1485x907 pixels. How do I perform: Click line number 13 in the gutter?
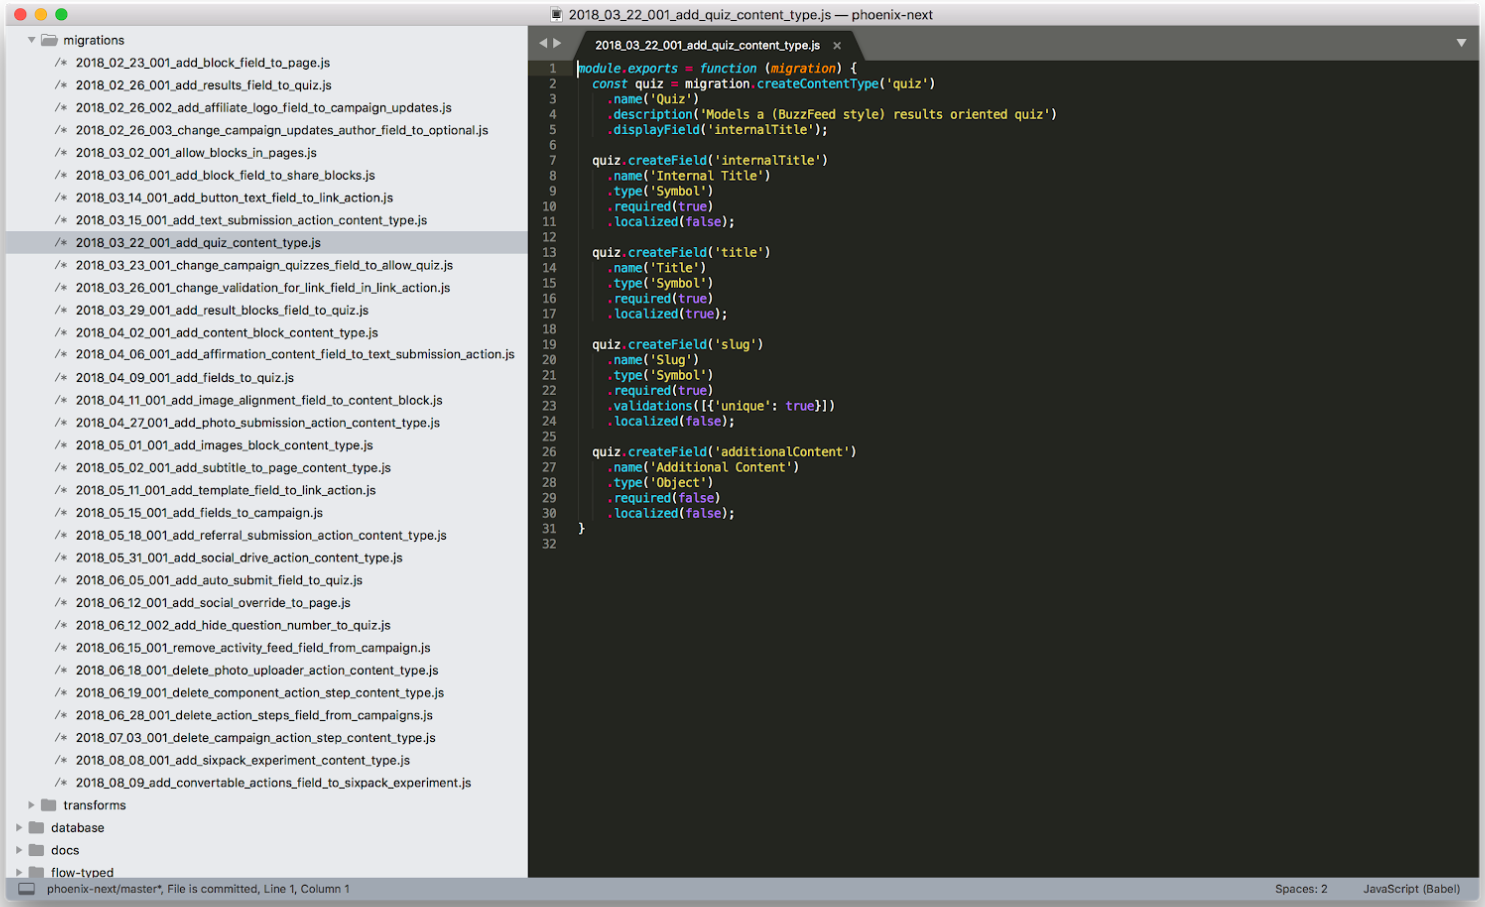pyautogui.click(x=549, y=253)
